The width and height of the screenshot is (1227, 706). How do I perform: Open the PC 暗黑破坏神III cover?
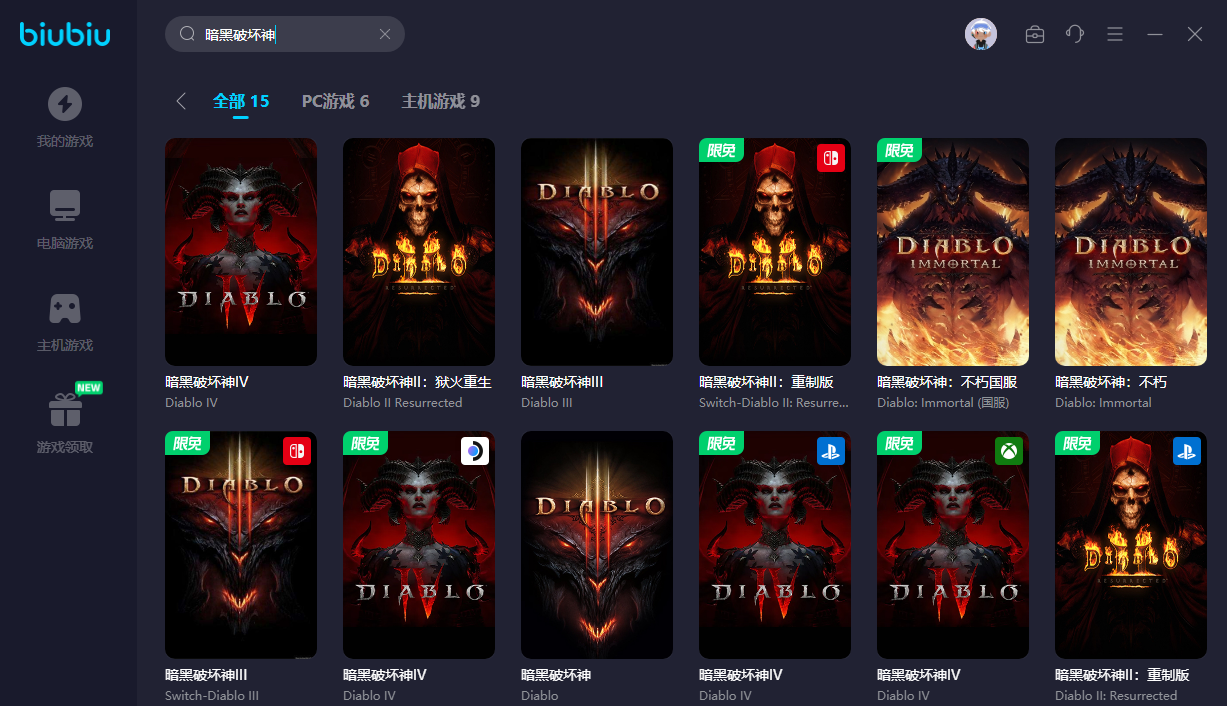pyautogui.click(x=597, y=252)
